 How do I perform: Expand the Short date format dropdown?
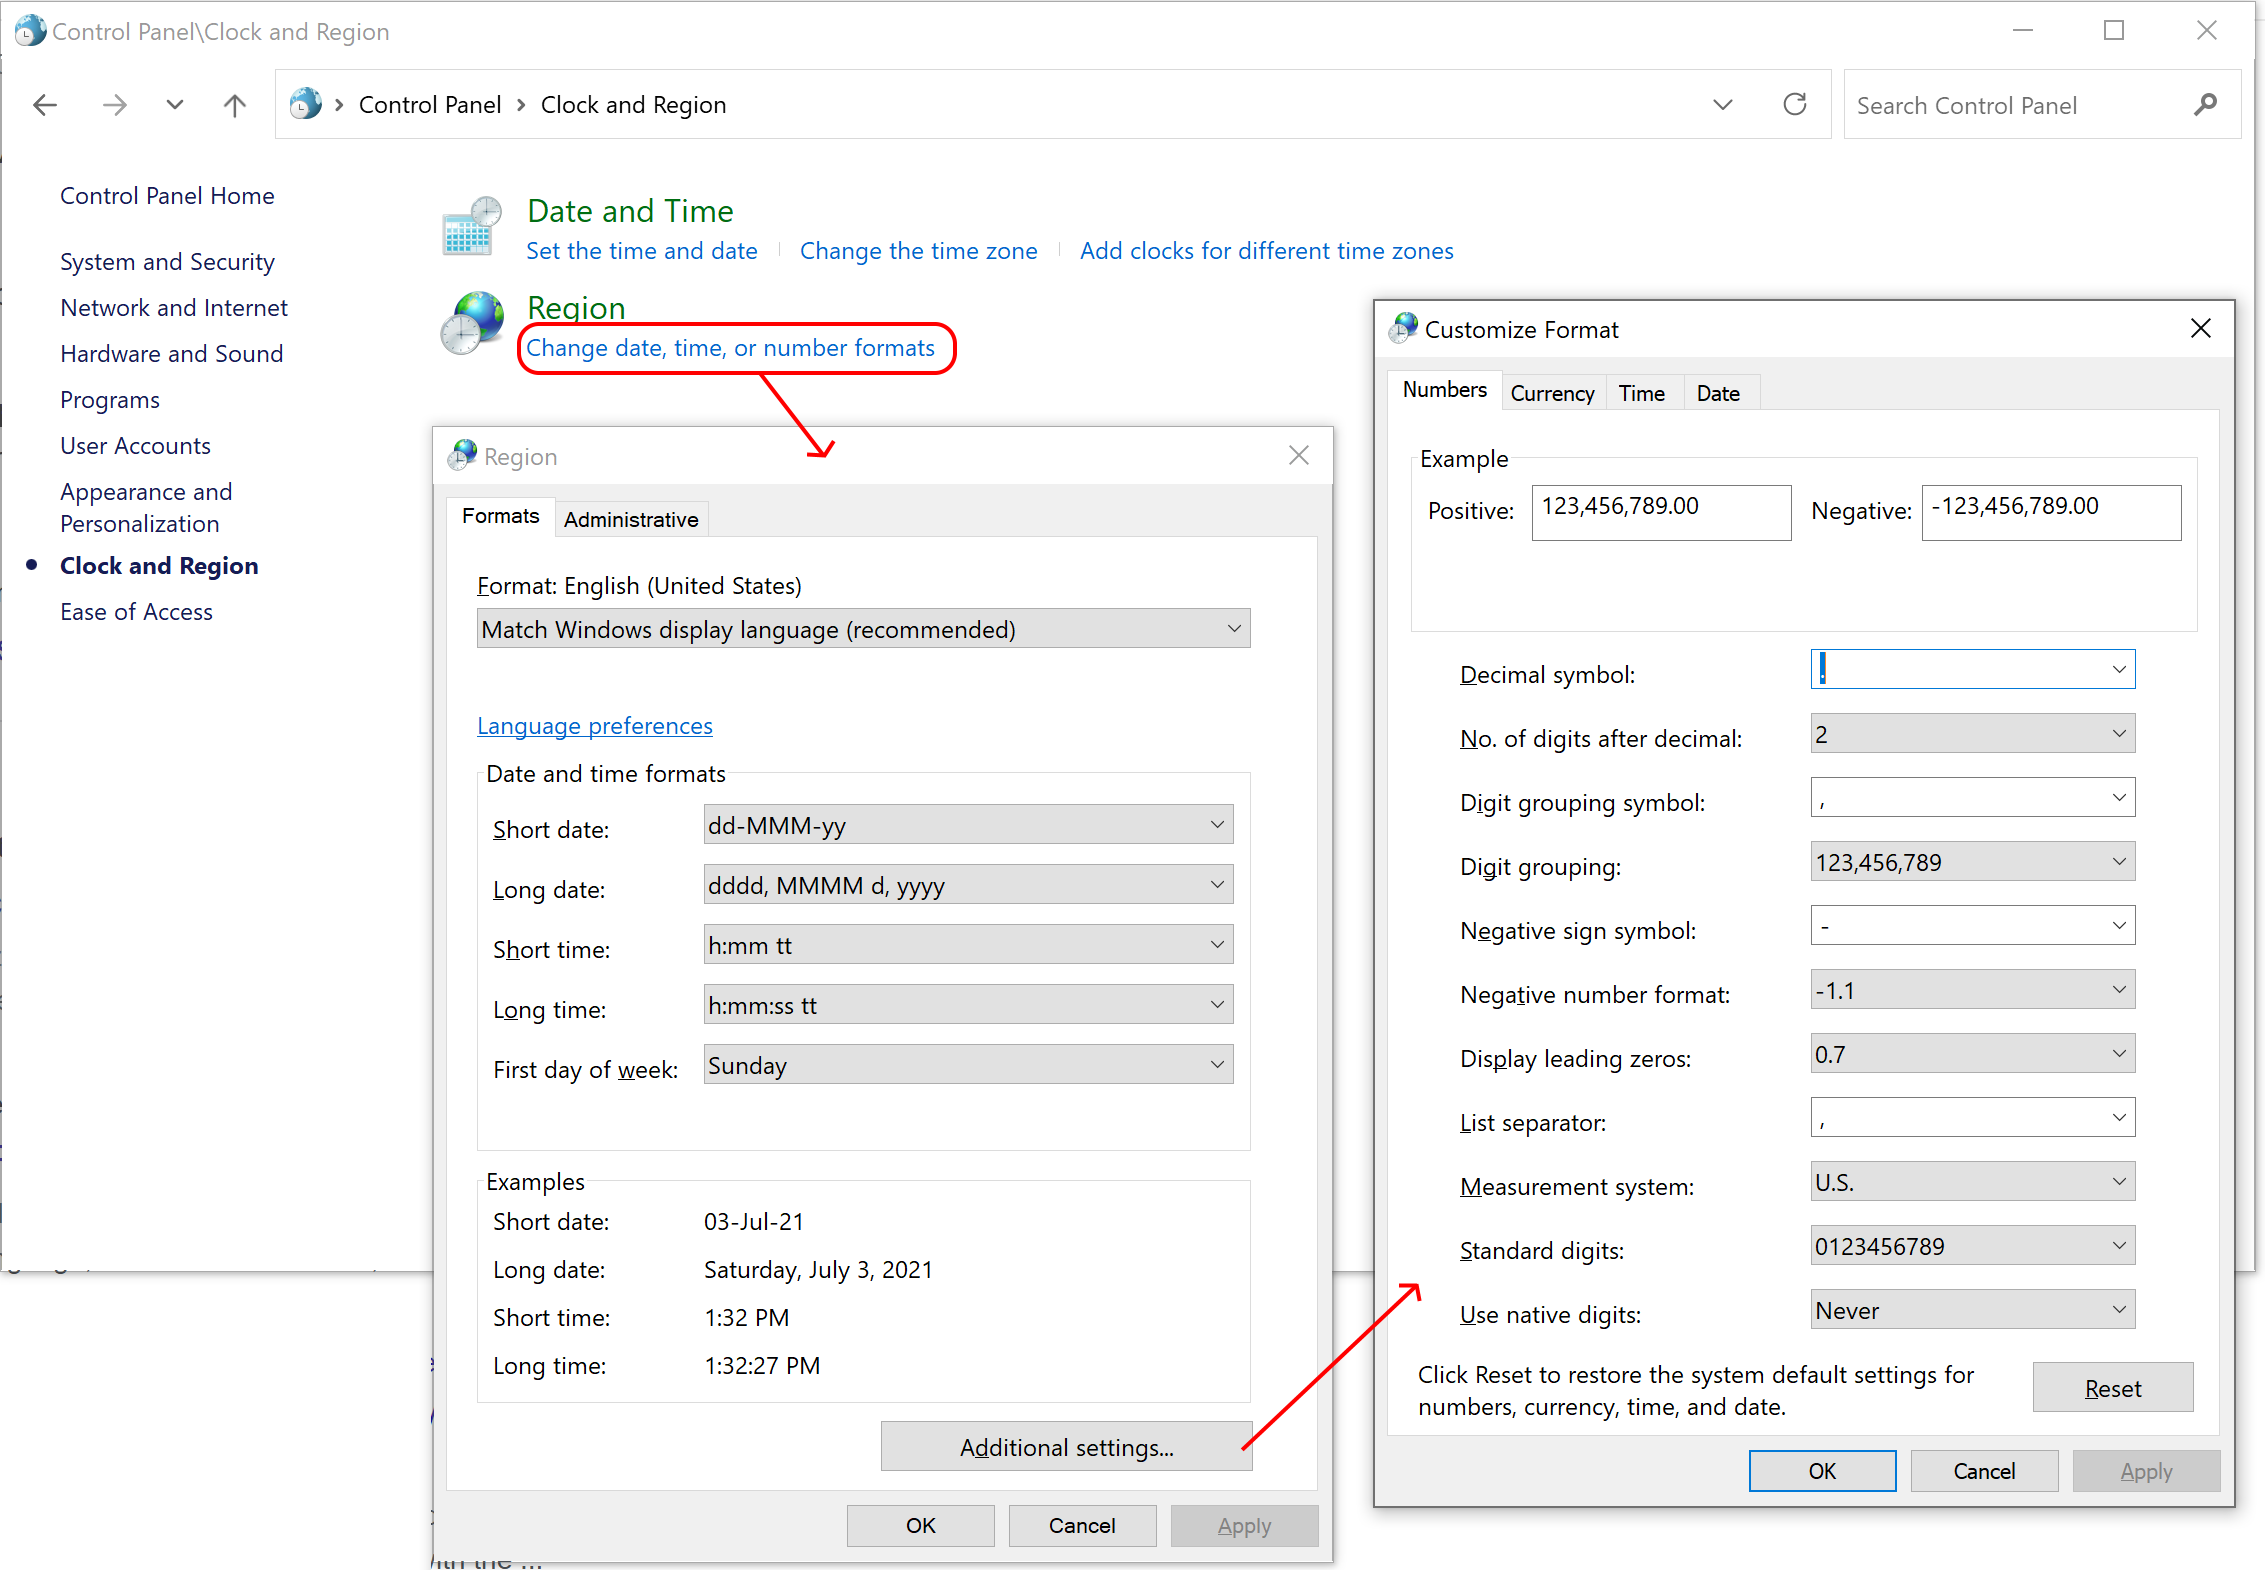click(x=1219, y=825)
